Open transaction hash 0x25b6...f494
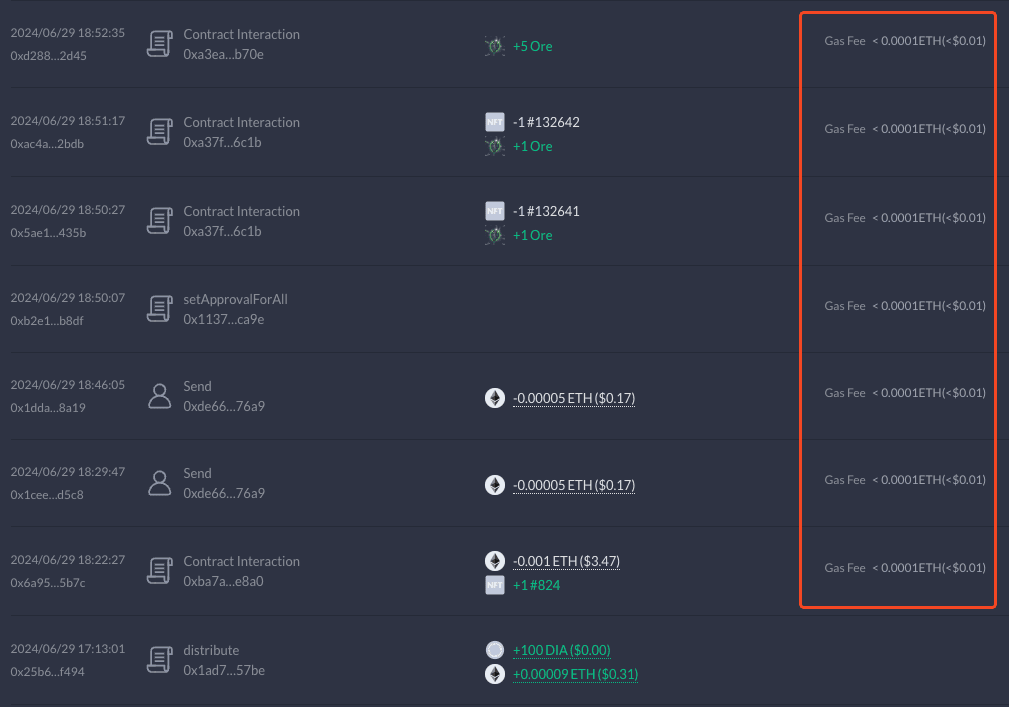Viewport: 1009px width, 707px height. coord(47,672)
